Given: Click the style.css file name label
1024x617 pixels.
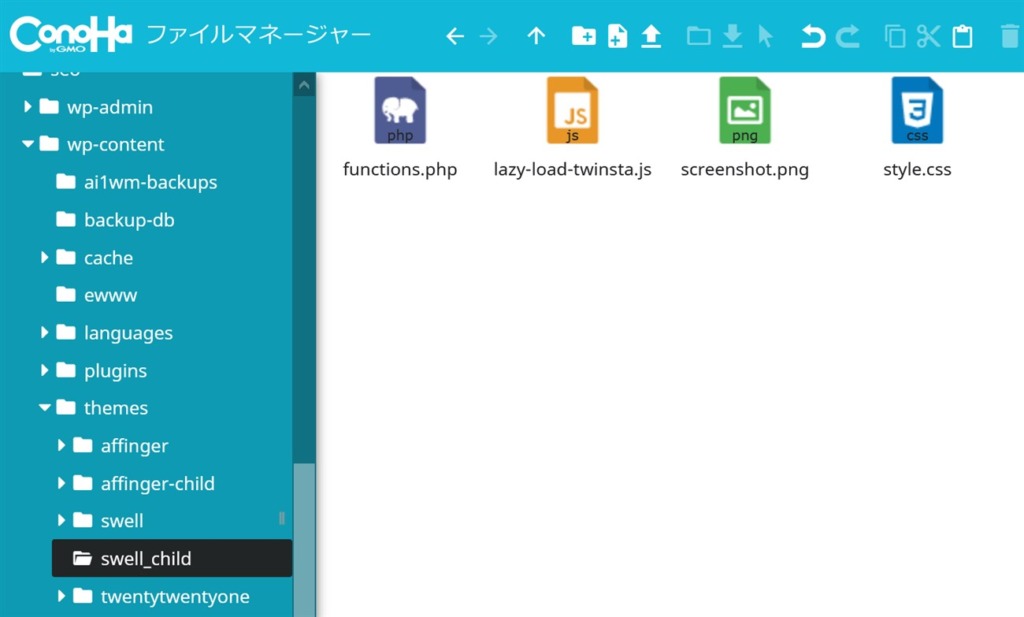Looking at the screenshot, I should coord(917,169).
